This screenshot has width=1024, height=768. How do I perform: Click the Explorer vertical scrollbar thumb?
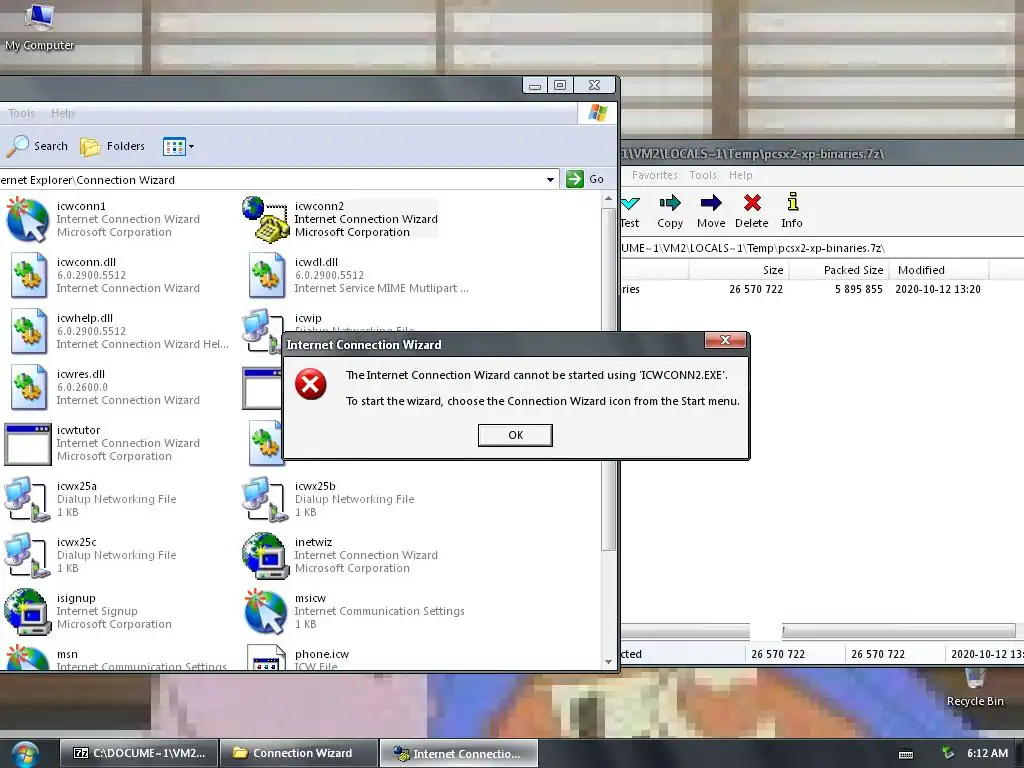point(609,377)
